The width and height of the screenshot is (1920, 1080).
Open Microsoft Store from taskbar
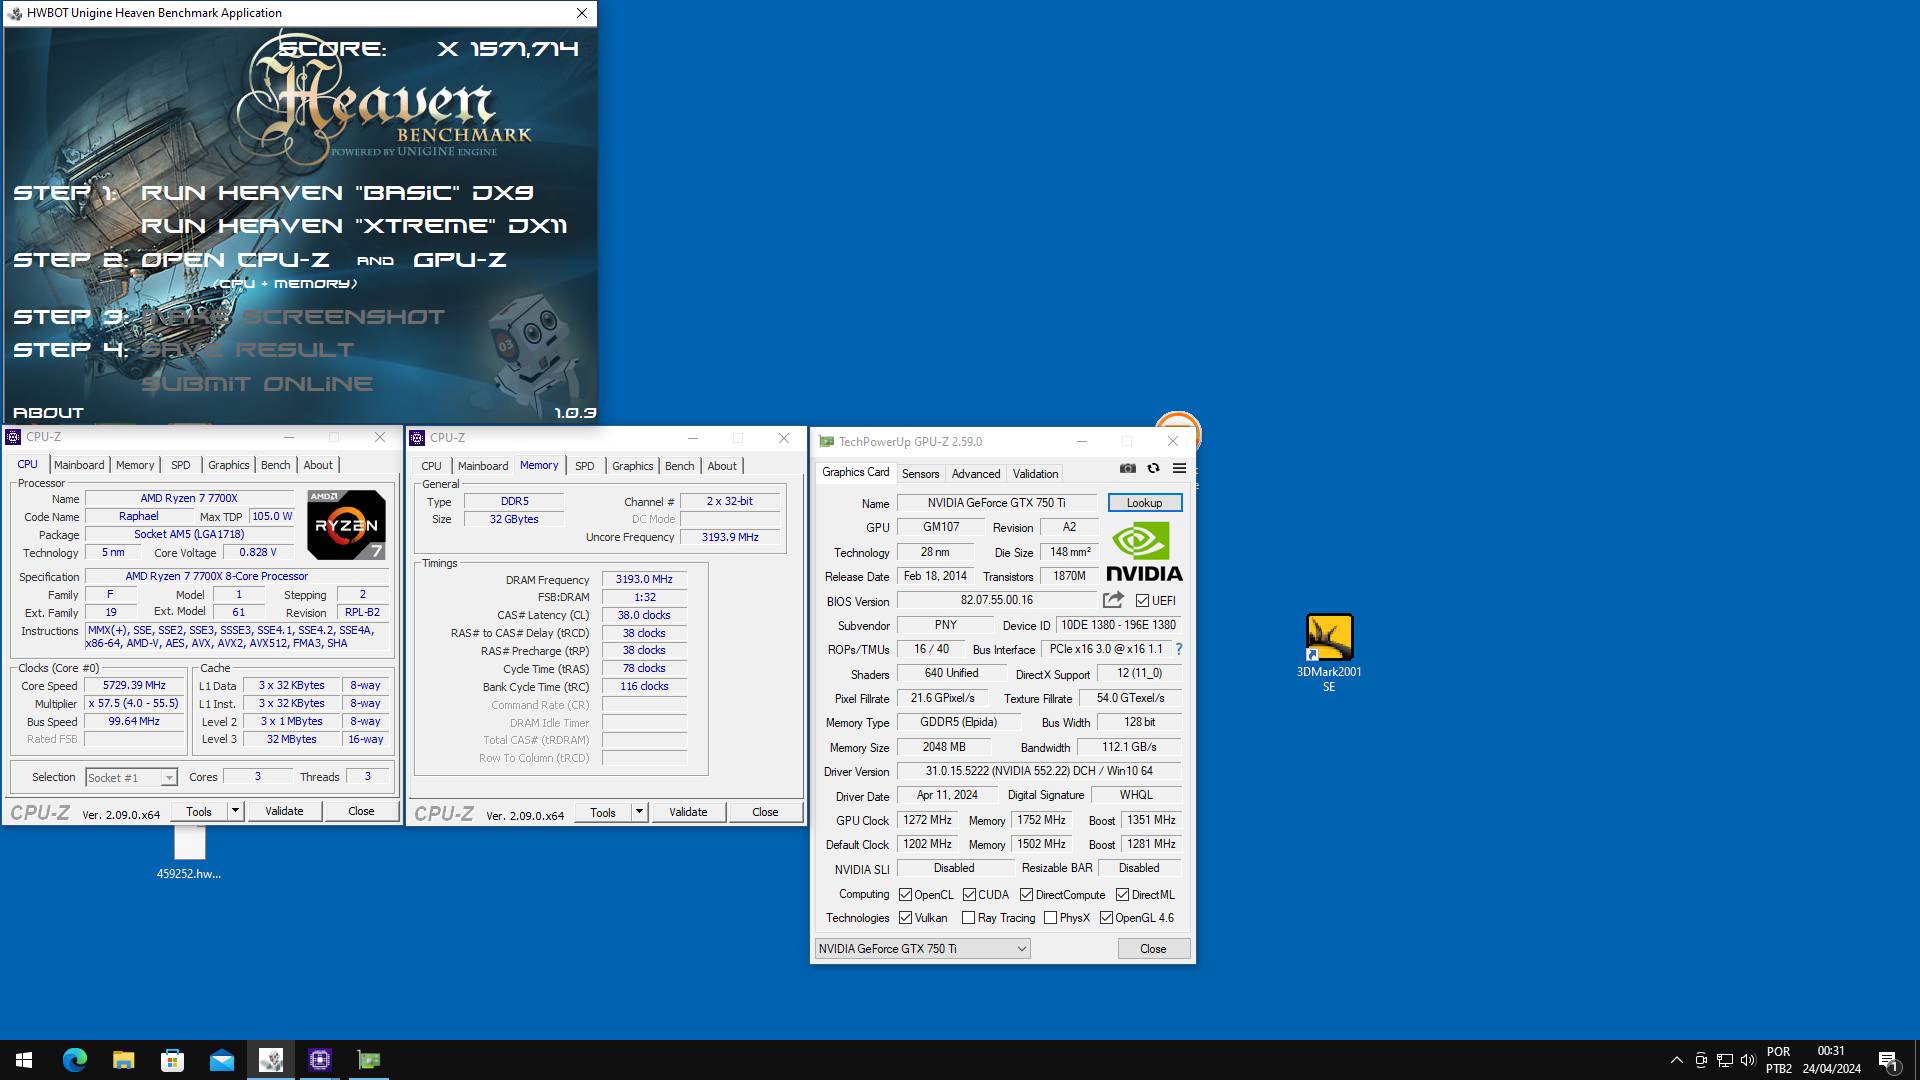click(x=172, y=1060)
